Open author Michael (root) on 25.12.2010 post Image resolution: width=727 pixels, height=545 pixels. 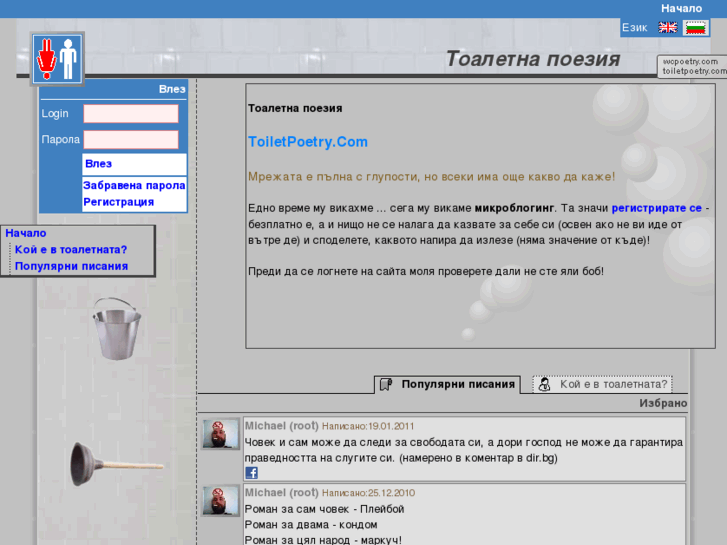pos(281,493)
